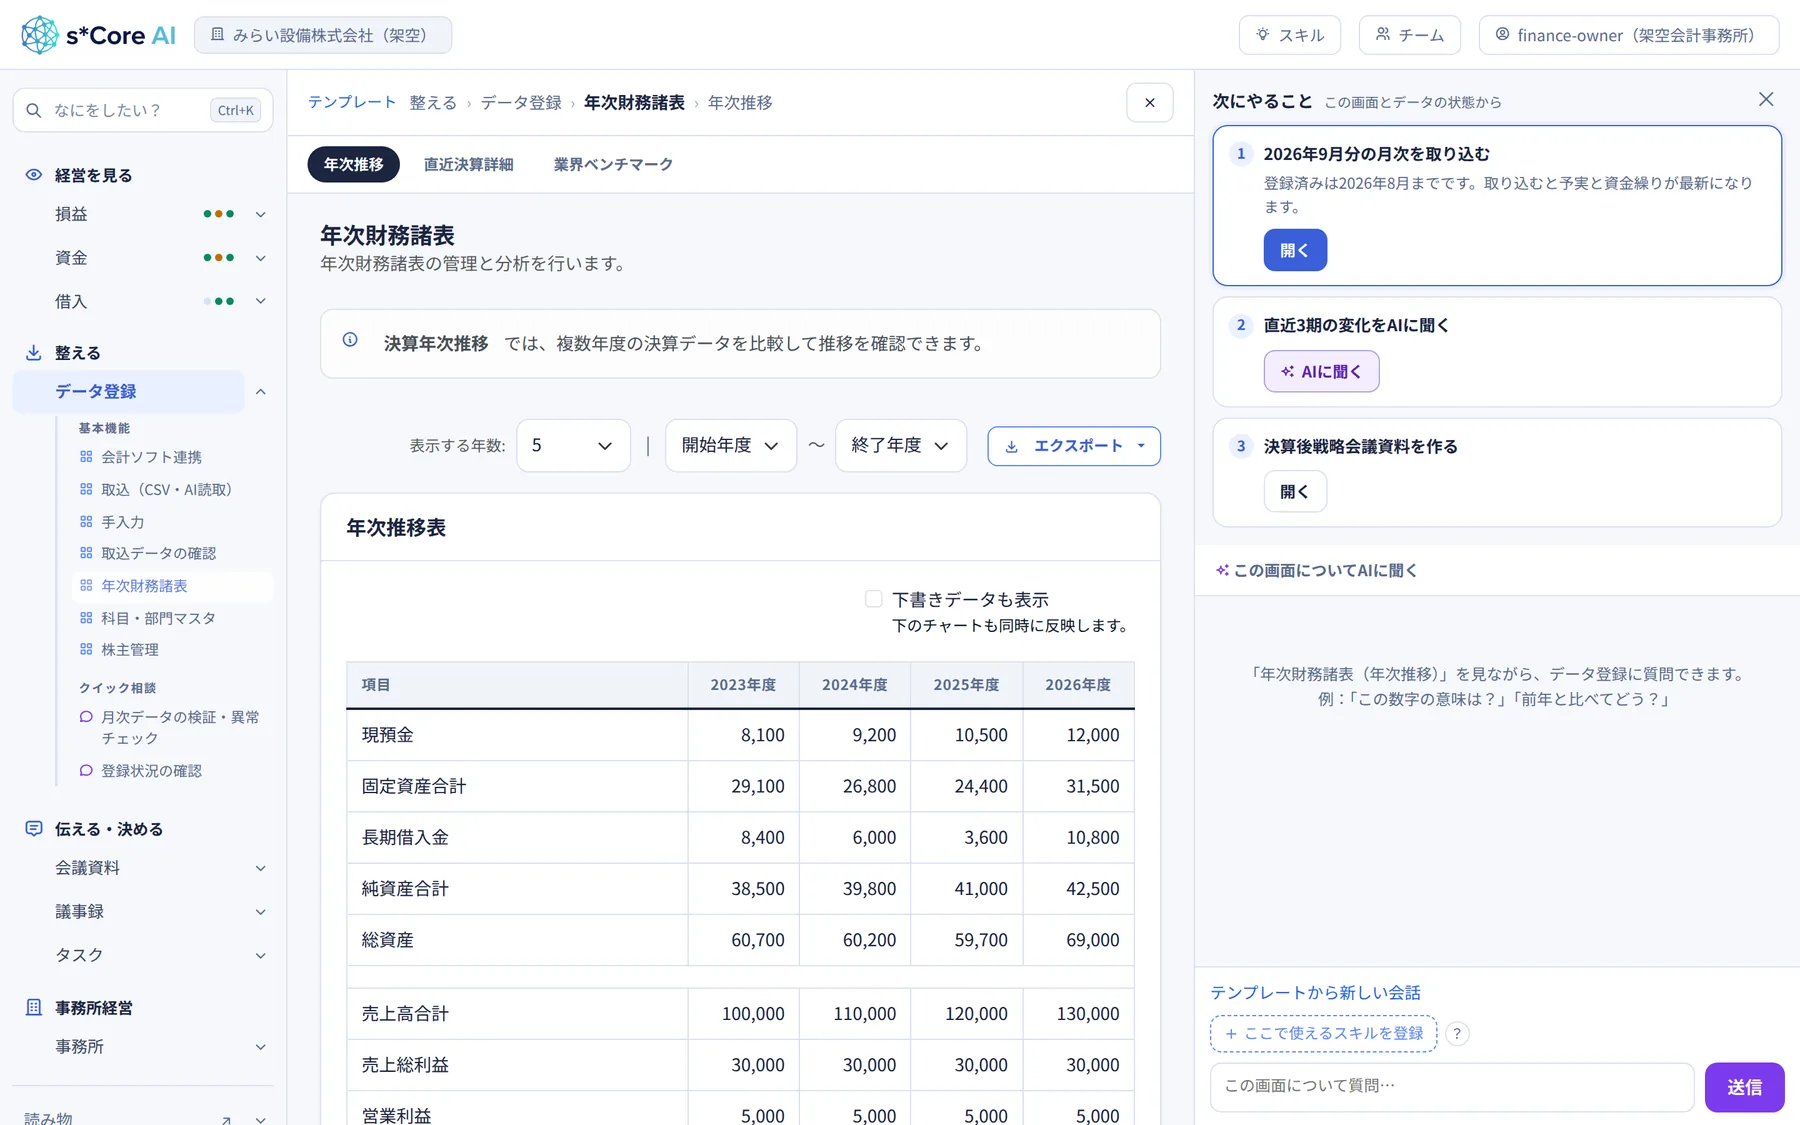Click the info icon beside 決算年次推移
Screen dimensions: 1800x1125
350,340
